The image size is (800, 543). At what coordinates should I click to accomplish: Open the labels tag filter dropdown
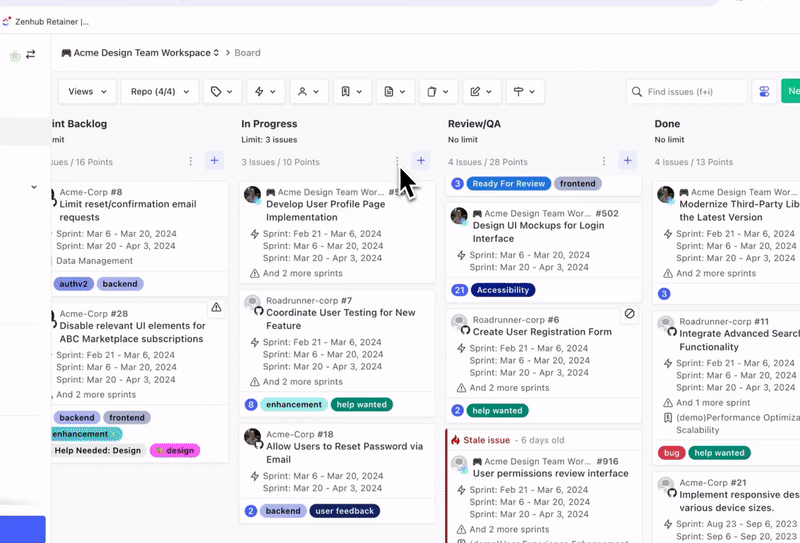(x=222, y=91)
